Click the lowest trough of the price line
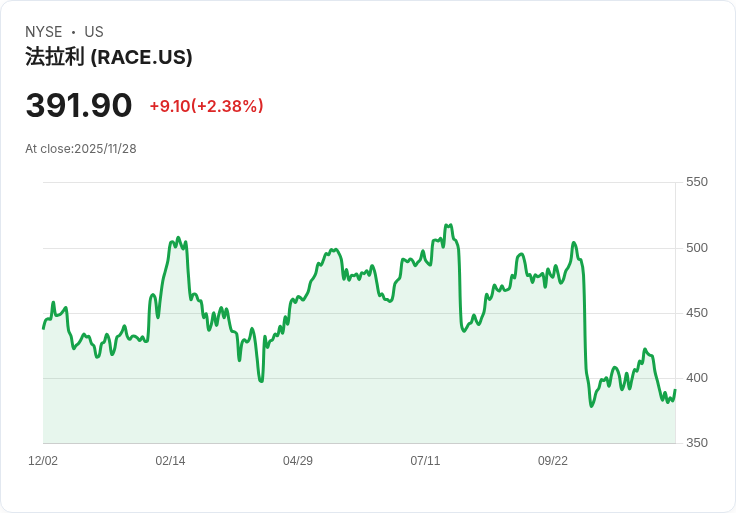Screen dimensions: 736x513 tap(591, 406)
